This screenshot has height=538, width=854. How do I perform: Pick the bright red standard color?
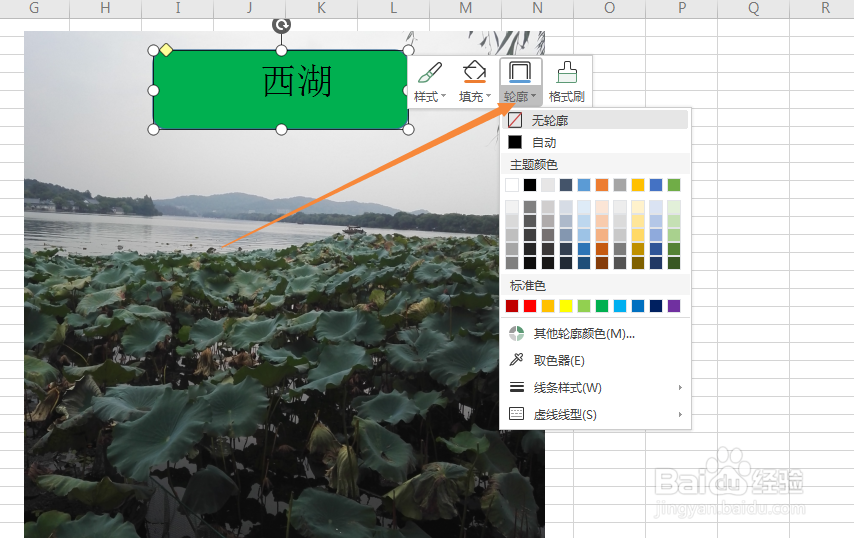(x=530, y=306)
